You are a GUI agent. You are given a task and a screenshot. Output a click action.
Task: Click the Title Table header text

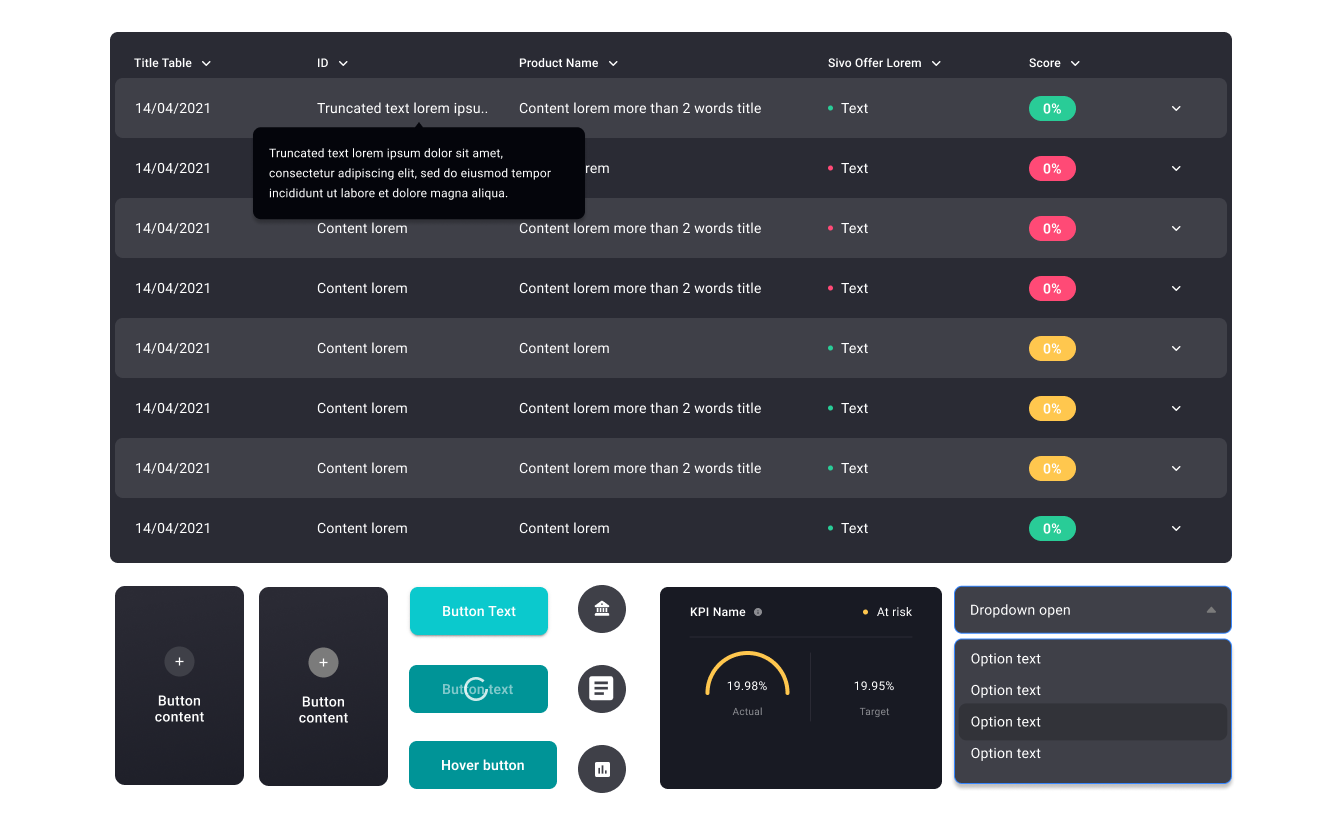coord(163,63)
